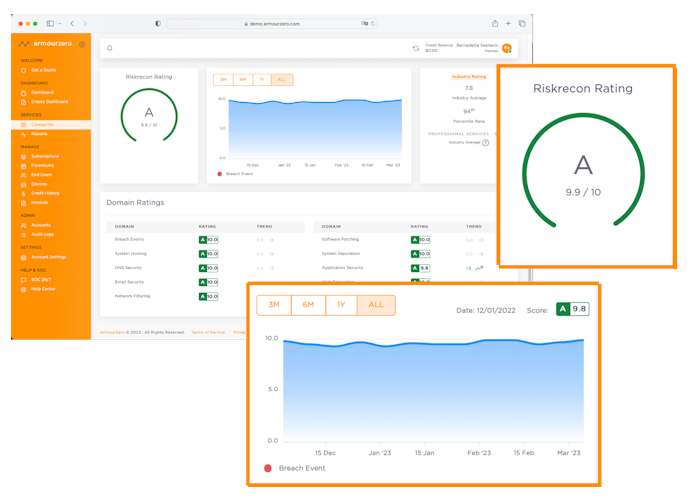The height and width of the screenshot is (500, 690).
Task: Click the Account Settings gear icon
Action: [23, 257]
